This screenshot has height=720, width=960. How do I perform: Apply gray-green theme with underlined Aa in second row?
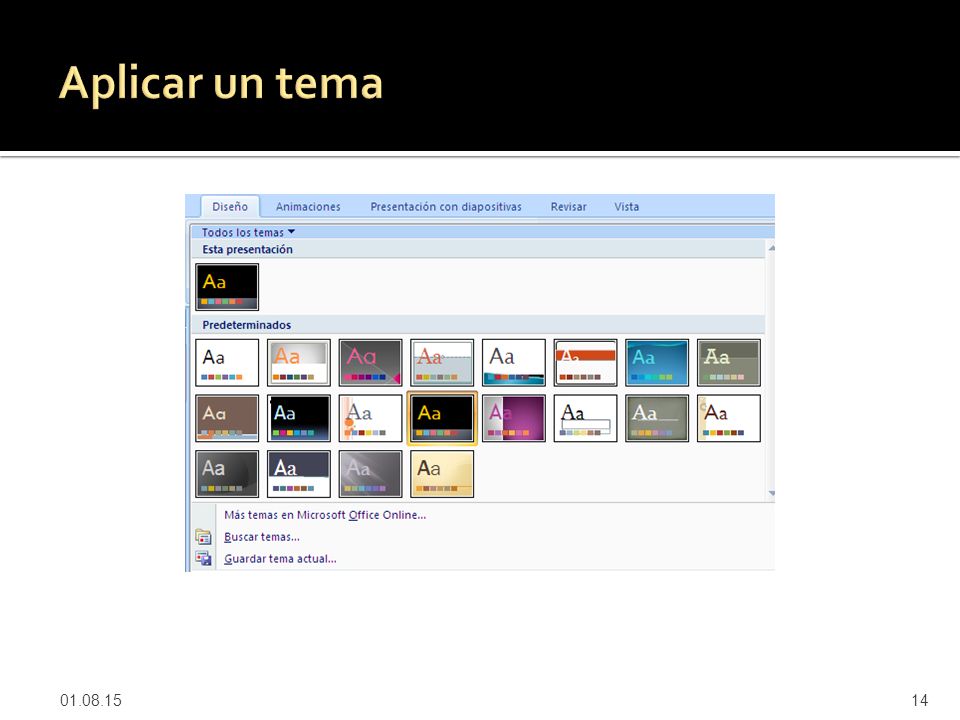click(x=657, y=418)
